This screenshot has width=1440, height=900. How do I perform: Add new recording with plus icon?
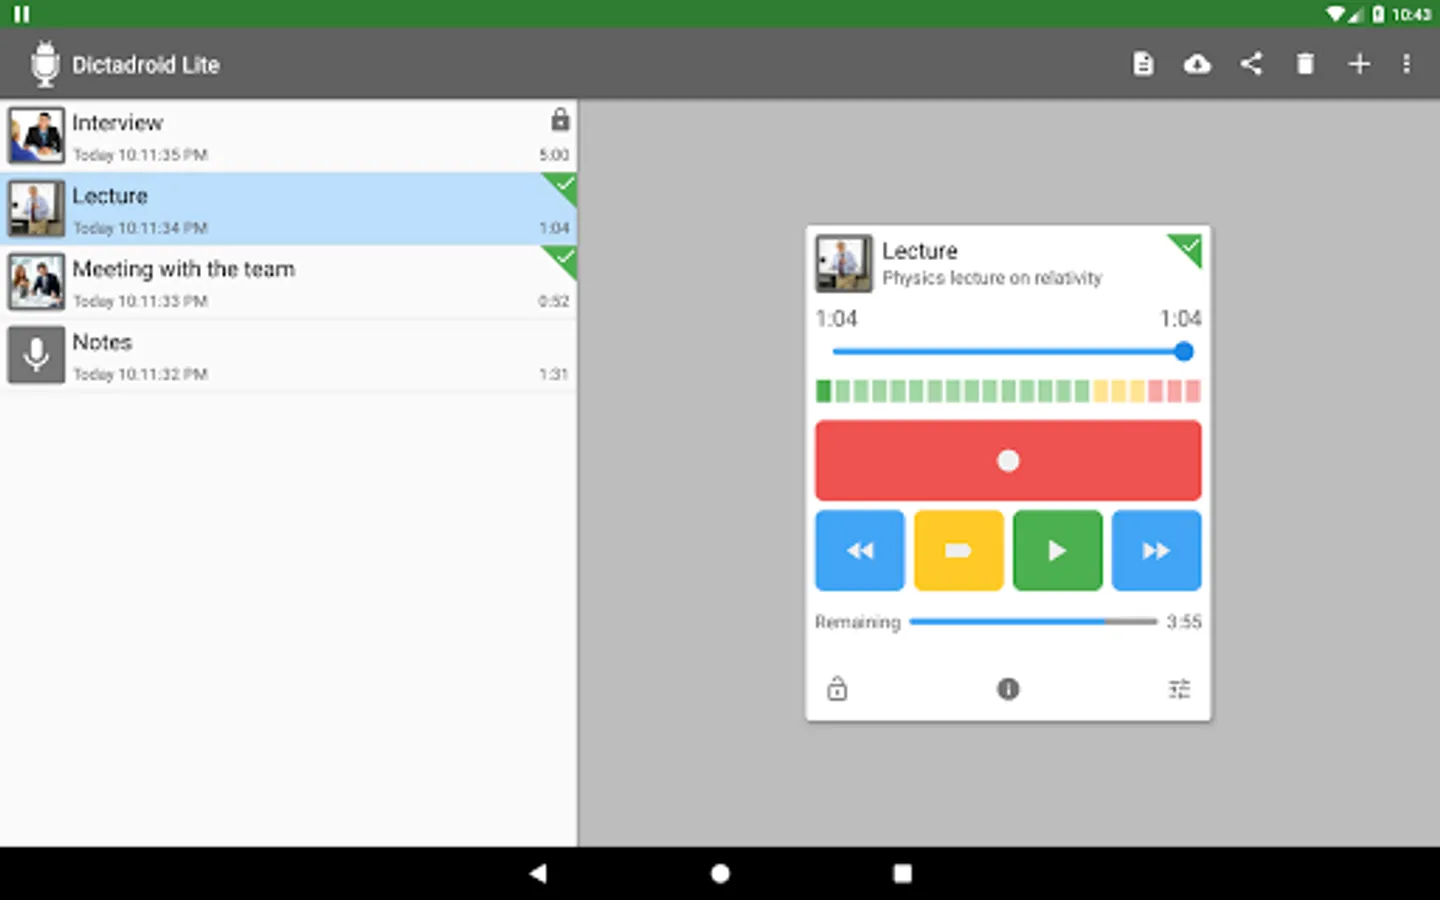1359,64
